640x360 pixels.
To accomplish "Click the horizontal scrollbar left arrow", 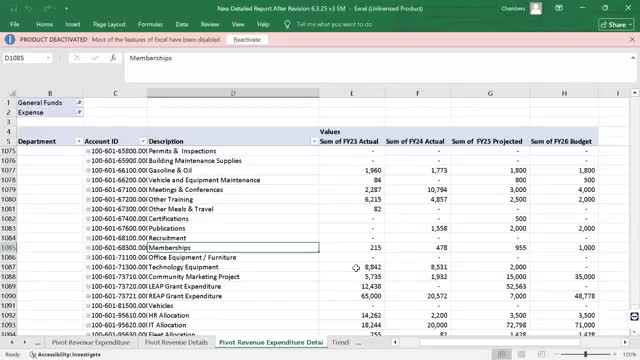I will pyautogui.click(x=395, y=342).
